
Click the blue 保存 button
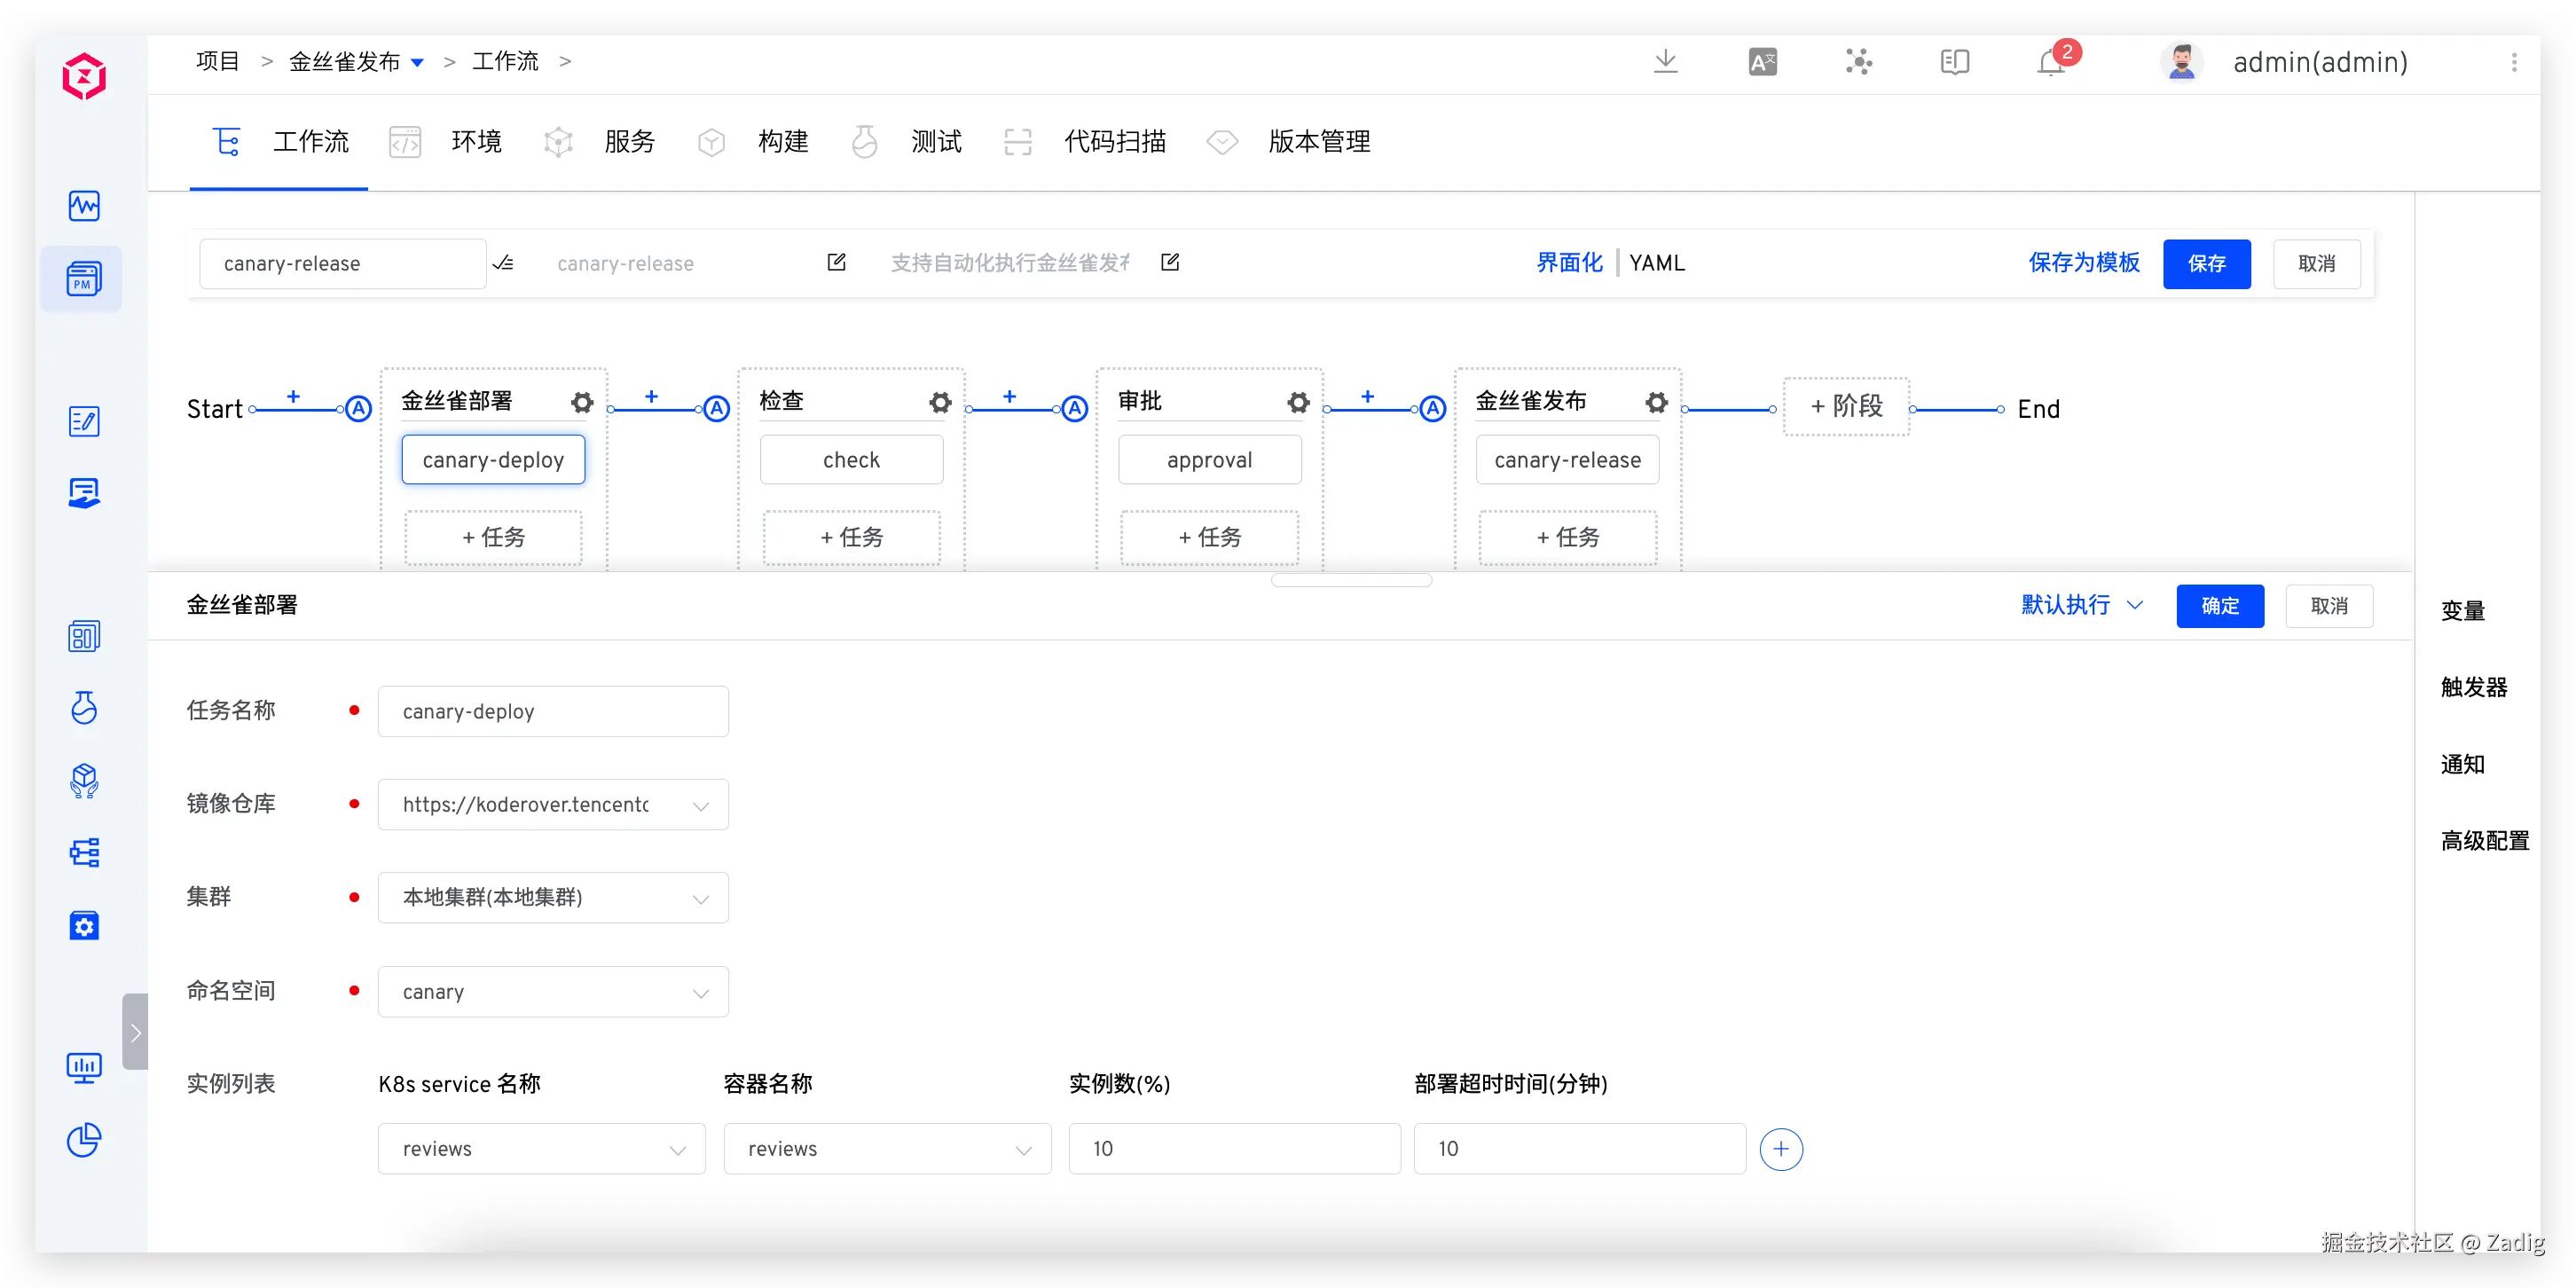coord(2206,264)
